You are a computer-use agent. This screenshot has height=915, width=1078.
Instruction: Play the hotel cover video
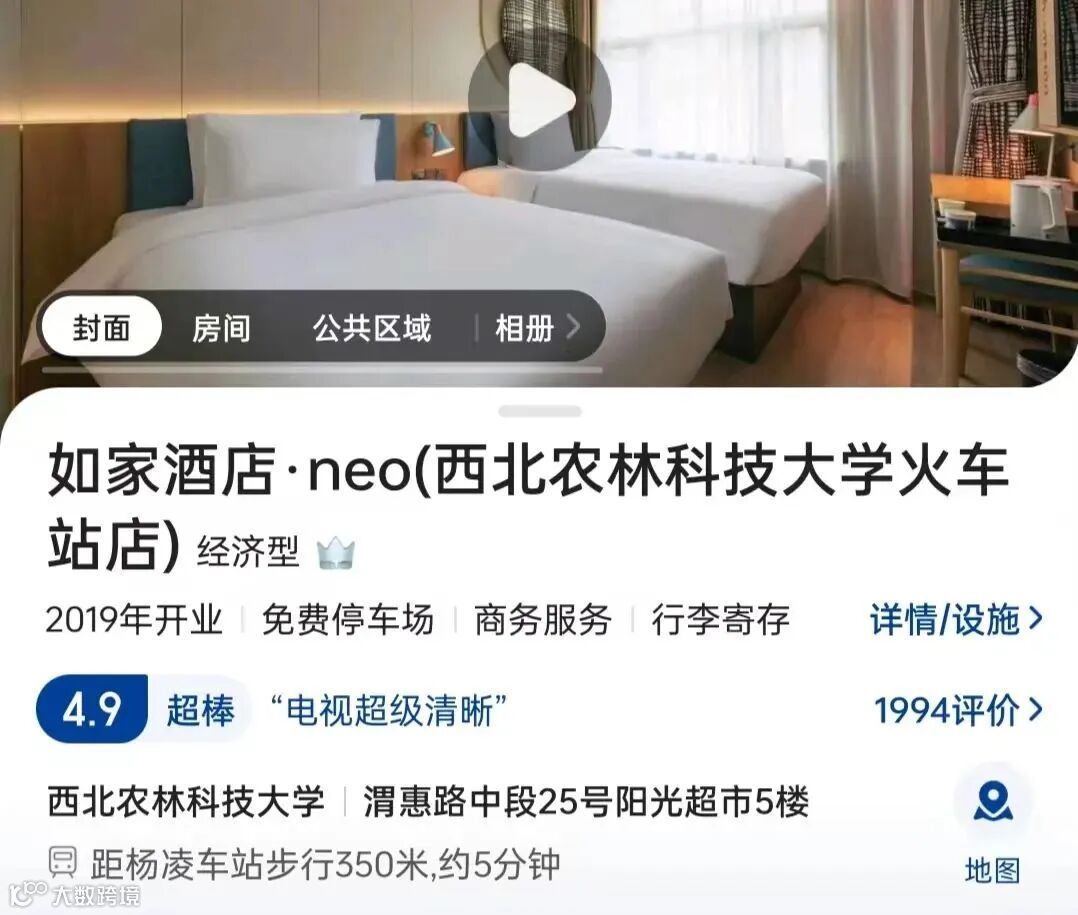pyautogui.click(x=540, y=100)
